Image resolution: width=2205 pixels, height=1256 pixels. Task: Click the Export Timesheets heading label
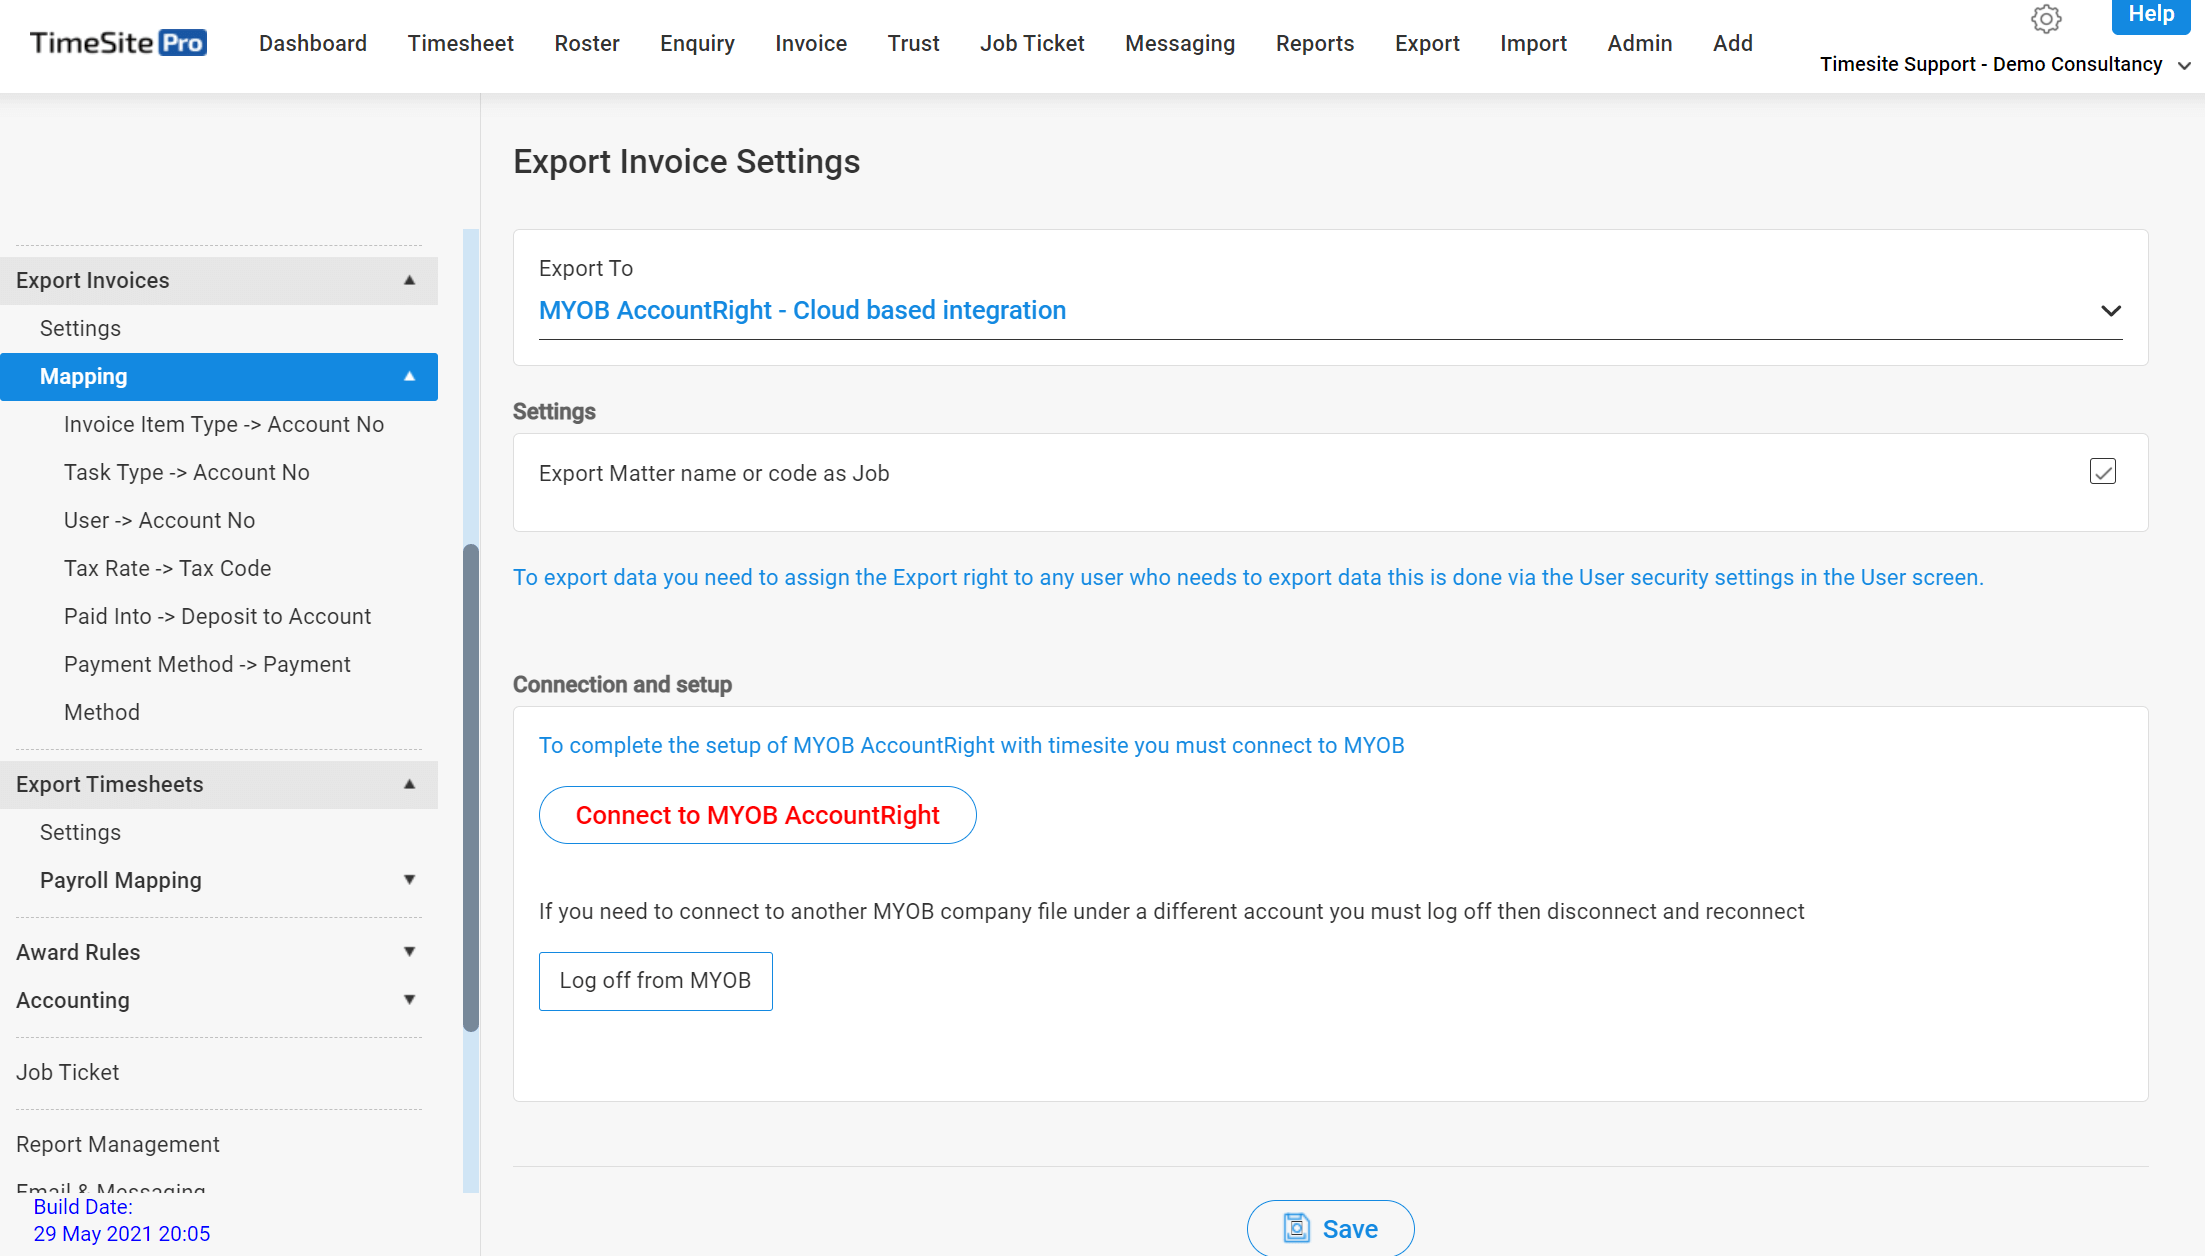(110, 784)
